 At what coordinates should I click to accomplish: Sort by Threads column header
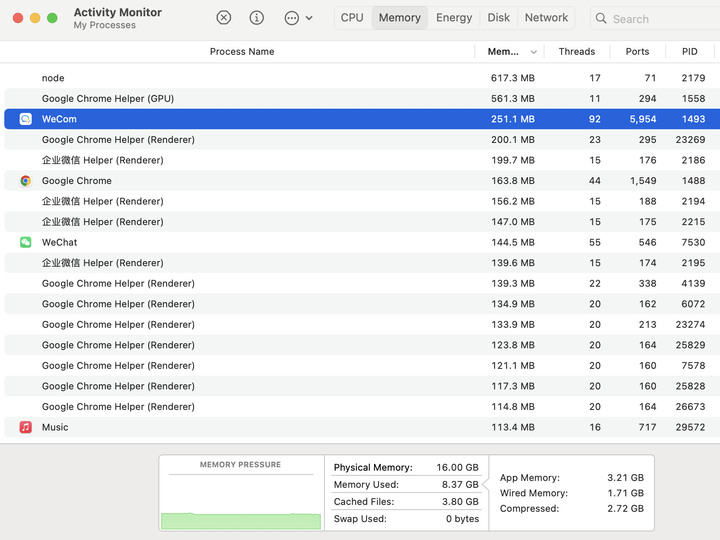coord(577,51)
